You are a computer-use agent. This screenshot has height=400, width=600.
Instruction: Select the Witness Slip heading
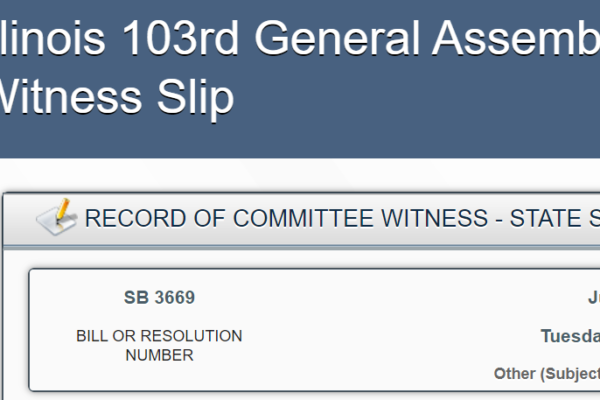click(x=117, y=97)
